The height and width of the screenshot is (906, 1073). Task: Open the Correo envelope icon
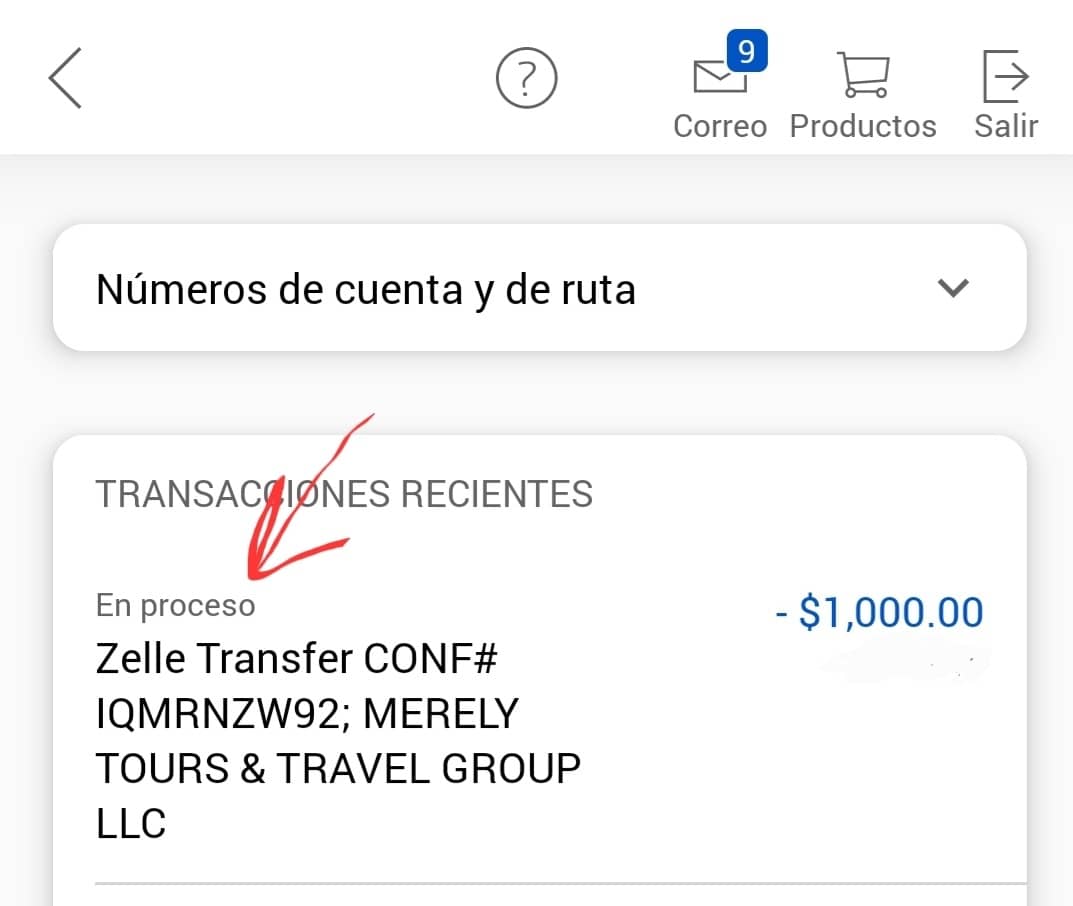[x=719, y=75]
